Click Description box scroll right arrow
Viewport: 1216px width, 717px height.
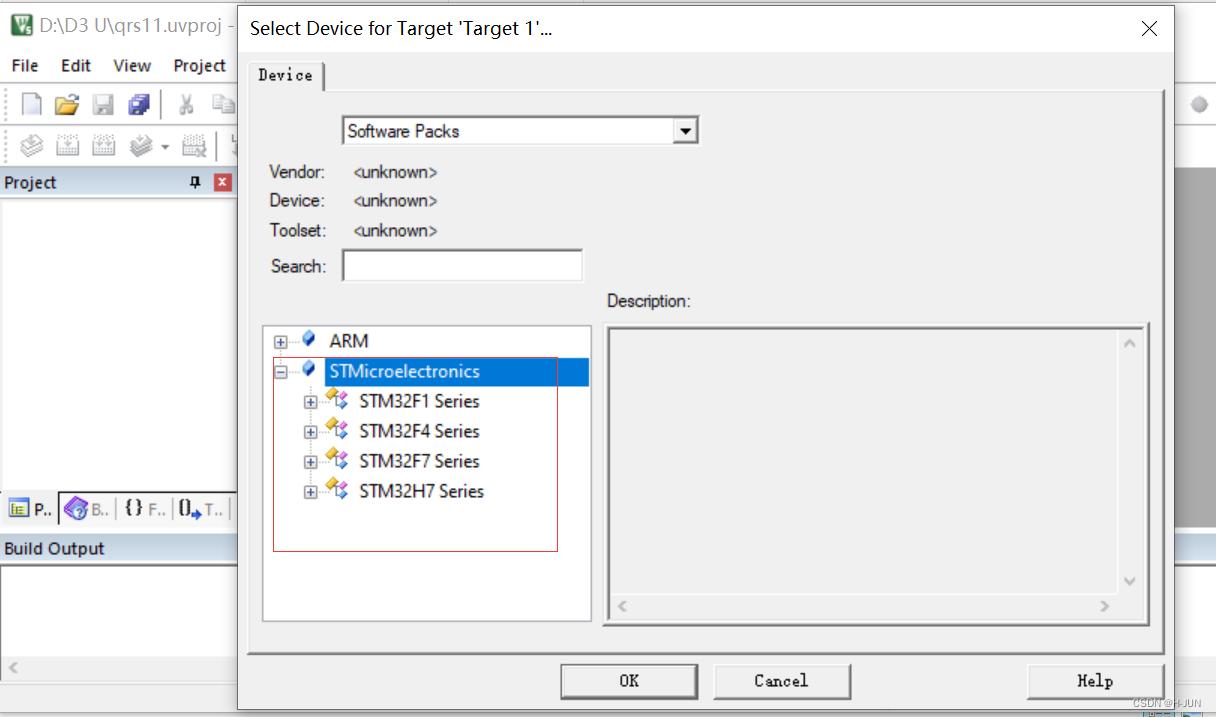click(1105, 606)
